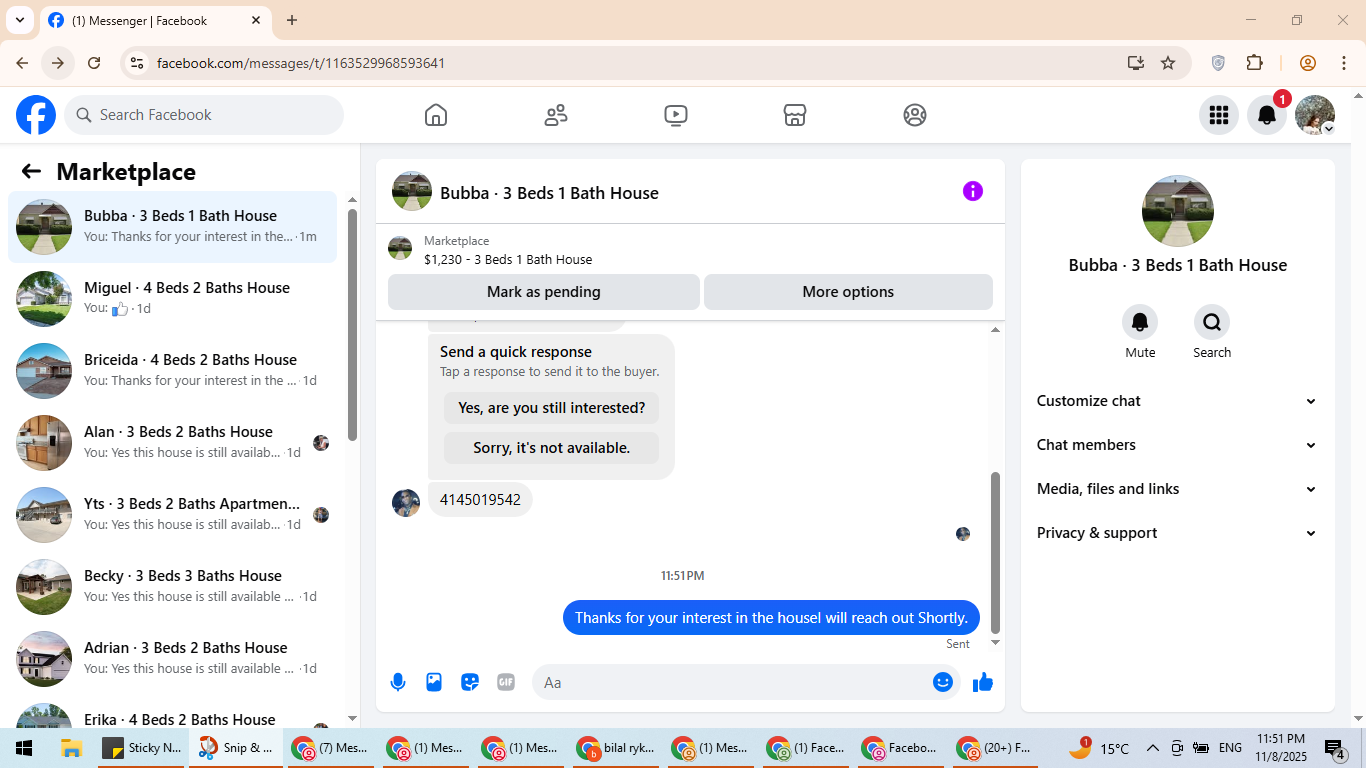Record a voice clip with microphone icon
This screenshot has height=768, width=1366.
398,682
